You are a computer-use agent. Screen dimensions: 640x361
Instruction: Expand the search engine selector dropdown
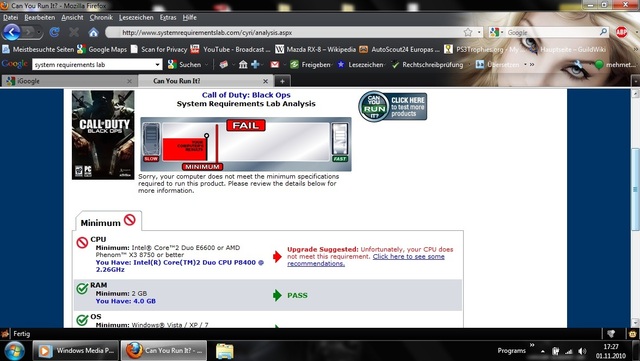pos(496,32)
